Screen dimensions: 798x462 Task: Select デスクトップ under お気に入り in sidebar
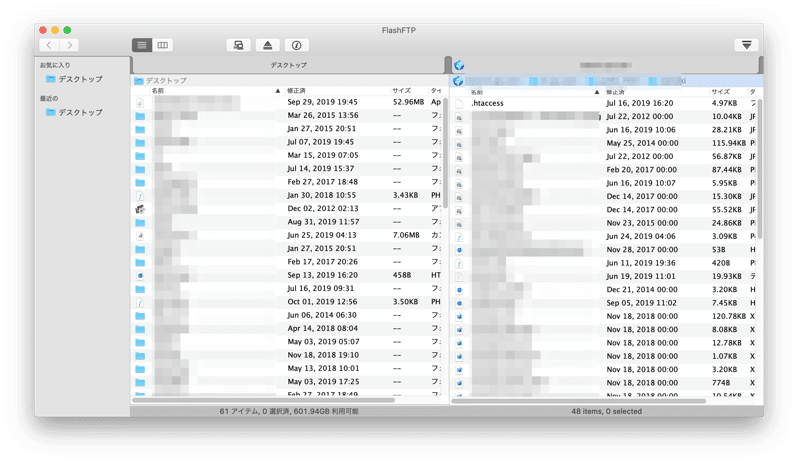74,79
